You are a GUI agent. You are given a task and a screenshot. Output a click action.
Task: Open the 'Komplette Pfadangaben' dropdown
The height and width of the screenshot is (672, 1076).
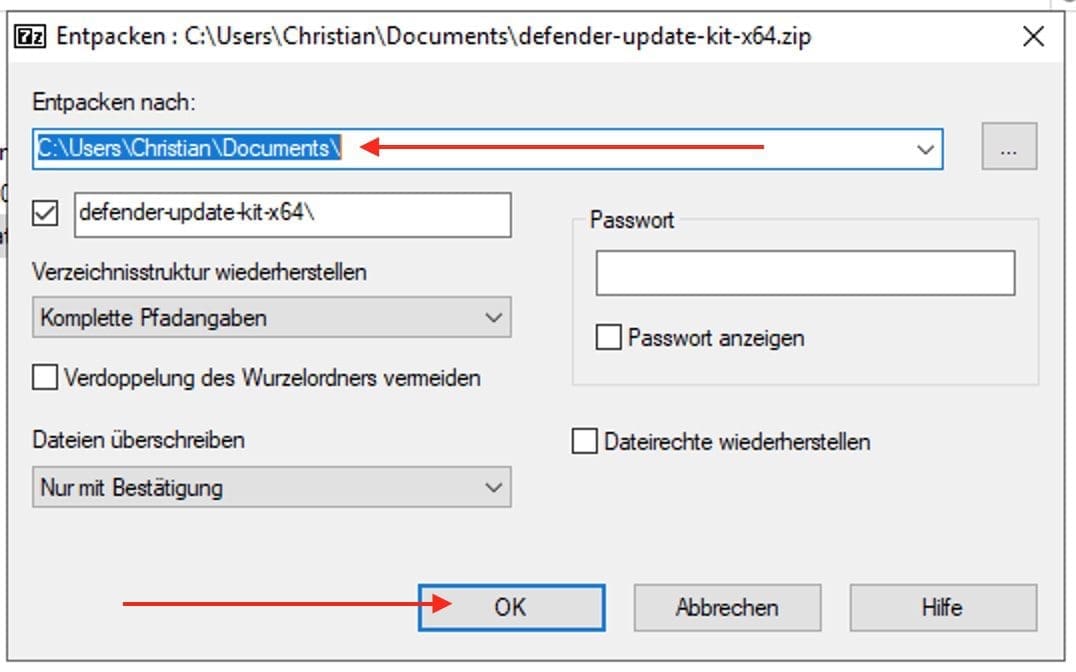(x=271, y=318)
